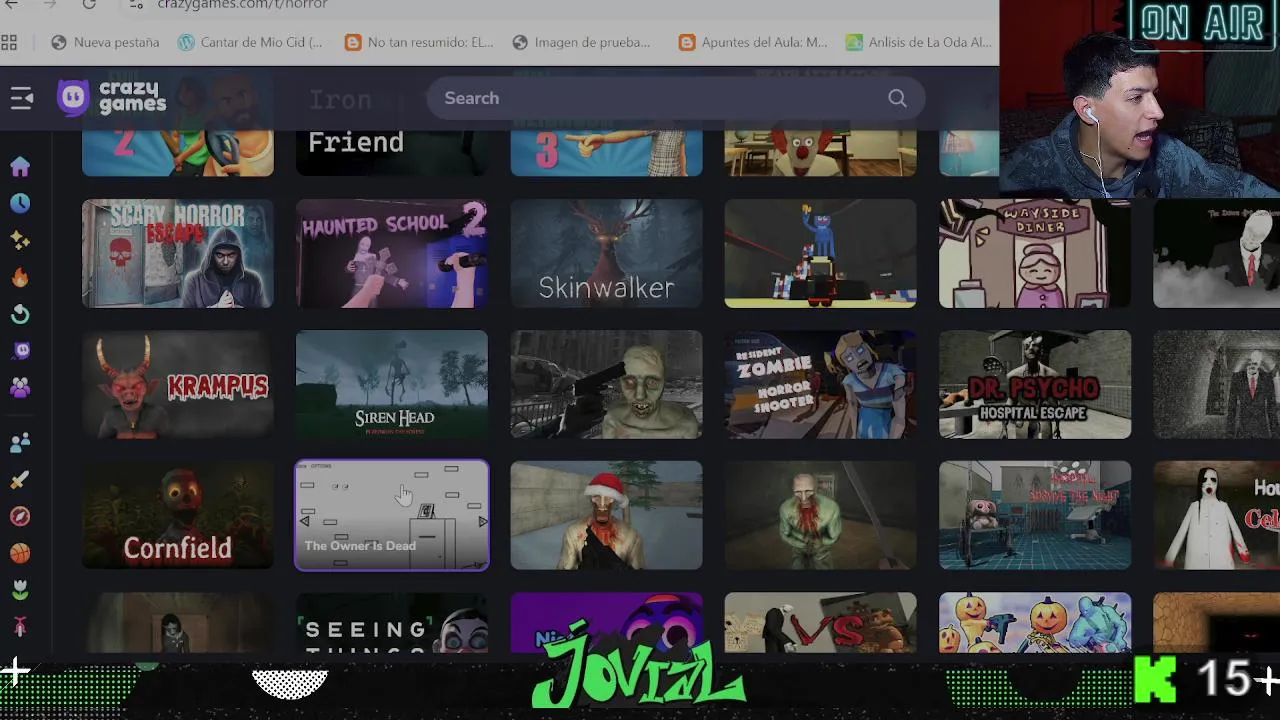
Task: Open The Owner Is Dead game
Action: click(x=392, y=515)
